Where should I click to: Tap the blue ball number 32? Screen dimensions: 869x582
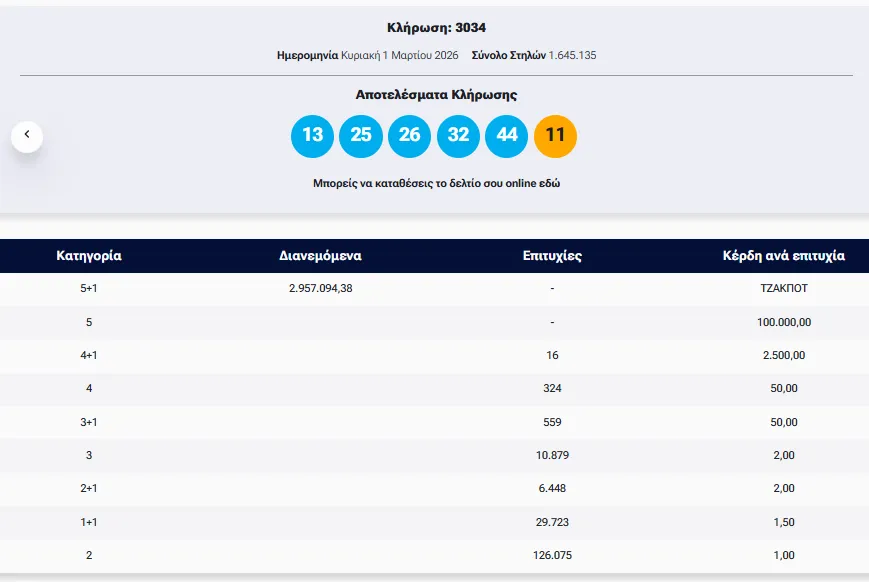[x=458, y=136]
